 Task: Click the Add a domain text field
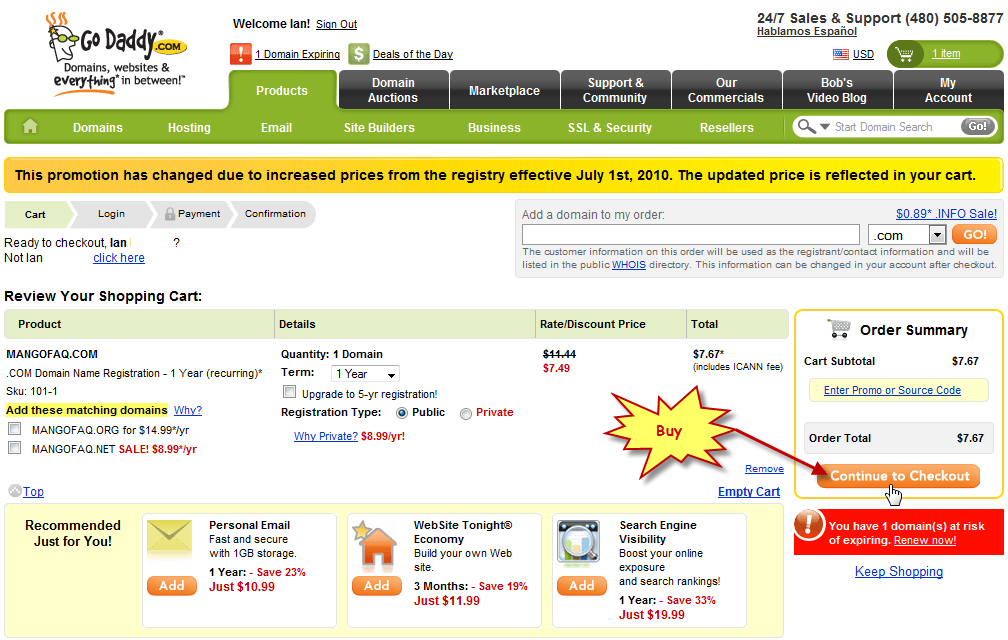(691, 235)
